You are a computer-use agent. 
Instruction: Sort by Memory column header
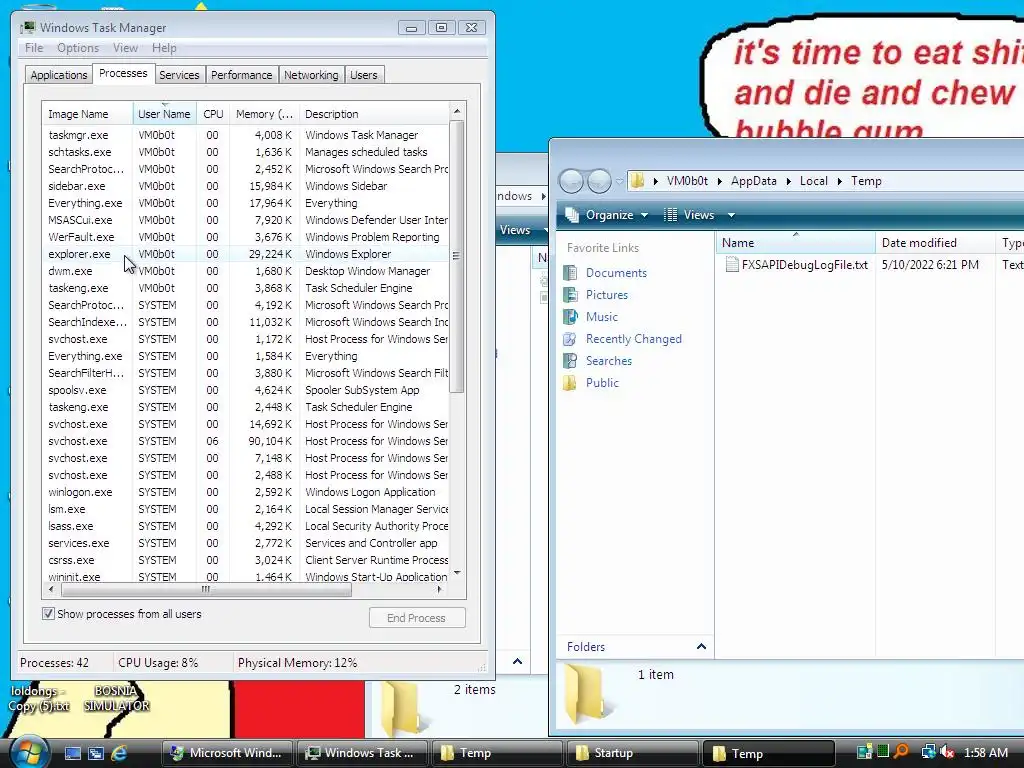264,114
